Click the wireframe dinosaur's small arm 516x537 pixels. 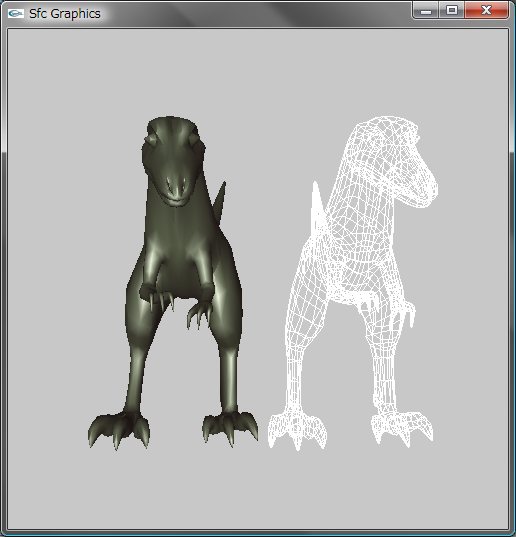coord(409,312)
